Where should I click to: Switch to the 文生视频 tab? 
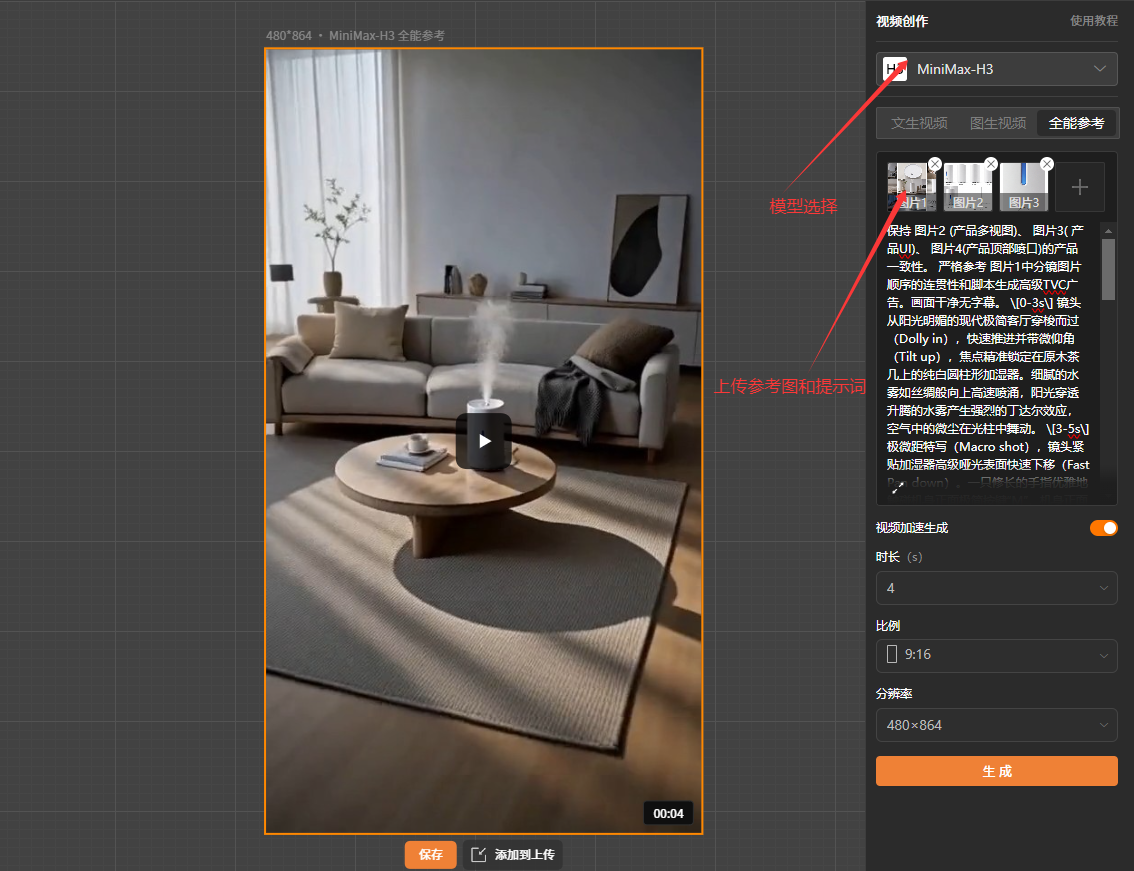[x=919, y=124]
